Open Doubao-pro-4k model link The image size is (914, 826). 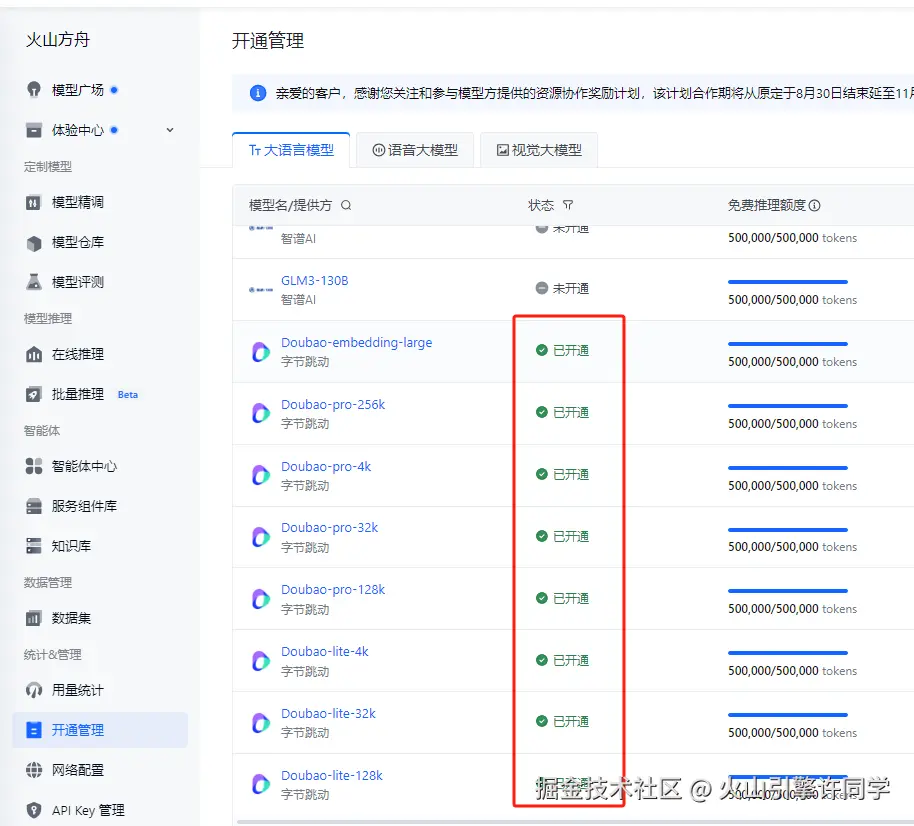(326, 466)
